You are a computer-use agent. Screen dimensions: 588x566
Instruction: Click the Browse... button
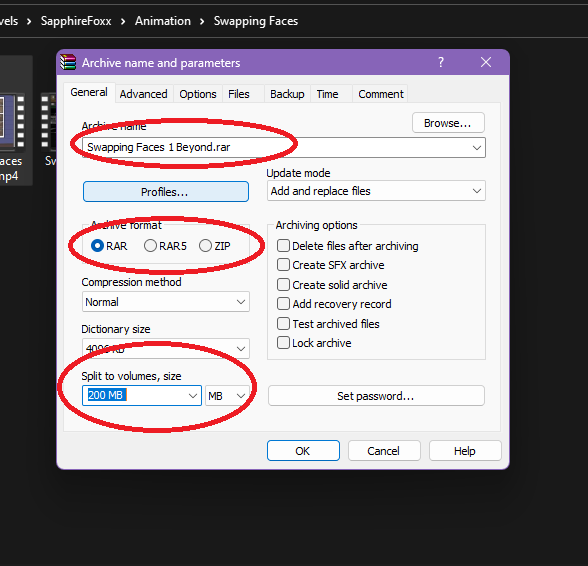pos(448,123)
